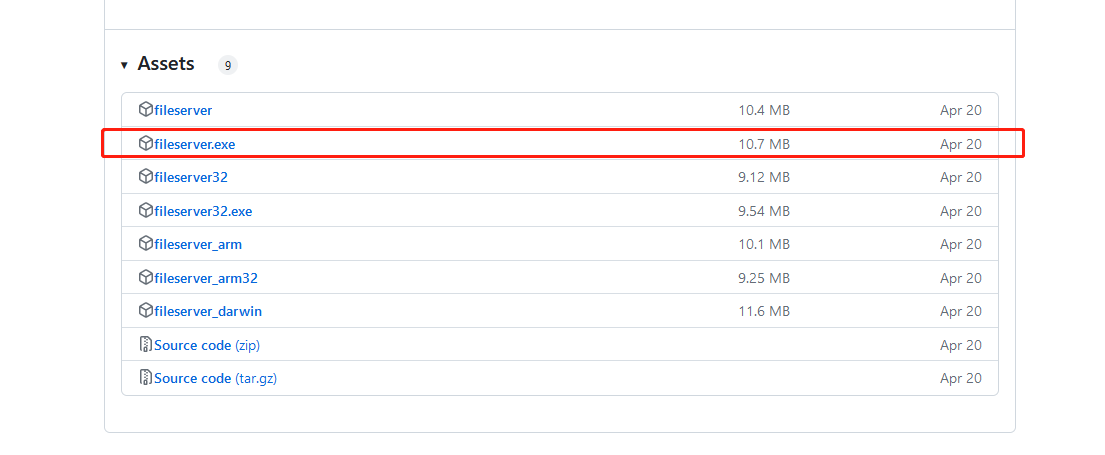Get the fileserver_arm build
This screenshot has width=1105, height=455.
[x=198, y=244]
